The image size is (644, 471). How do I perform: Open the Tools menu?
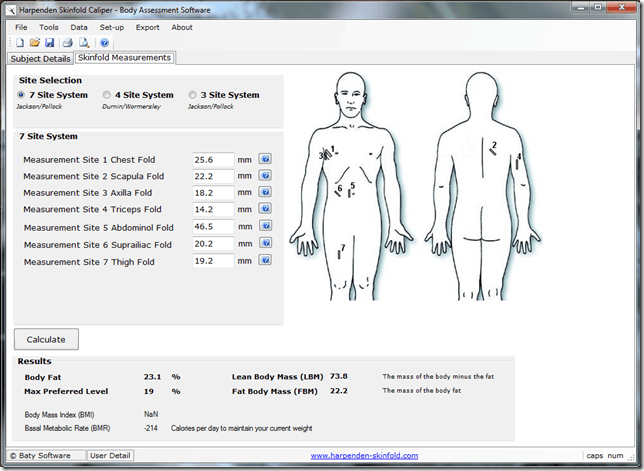tap(49, 27)
